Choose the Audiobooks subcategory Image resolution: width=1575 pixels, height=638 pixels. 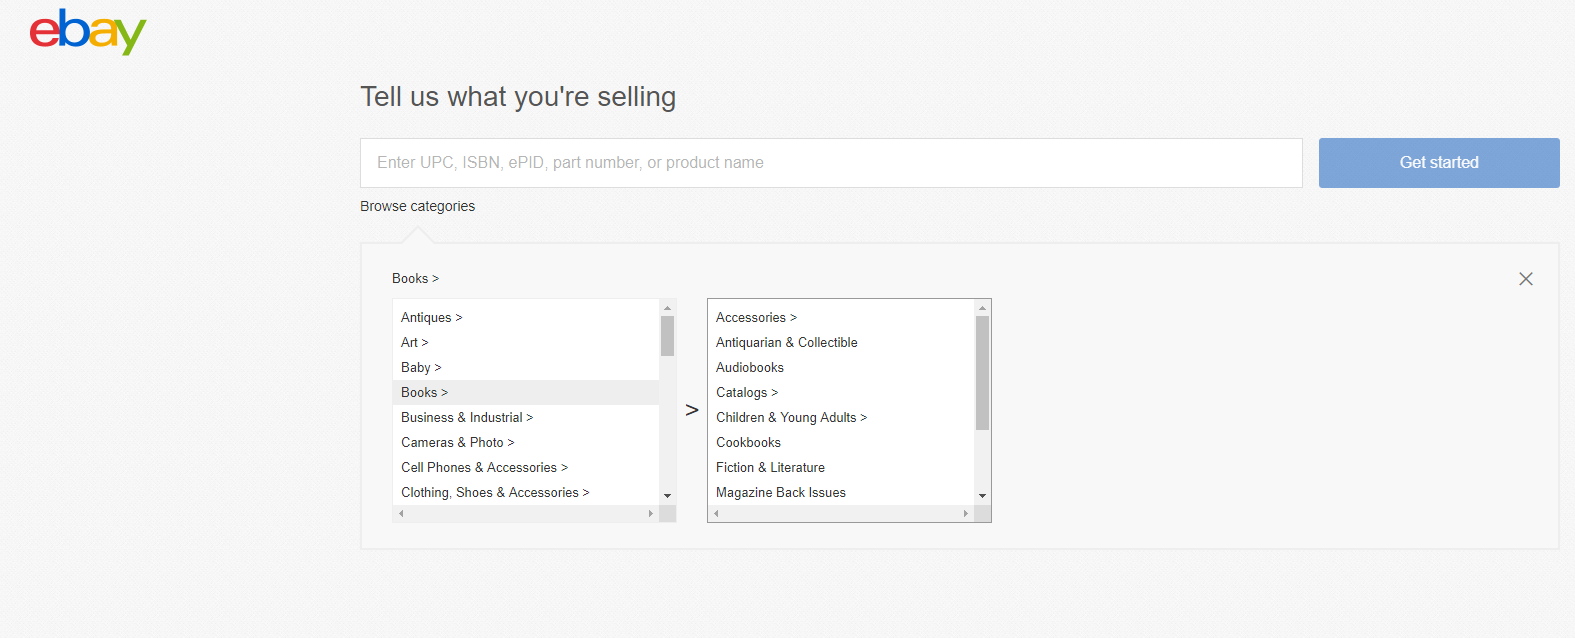[x=749, y=368]
